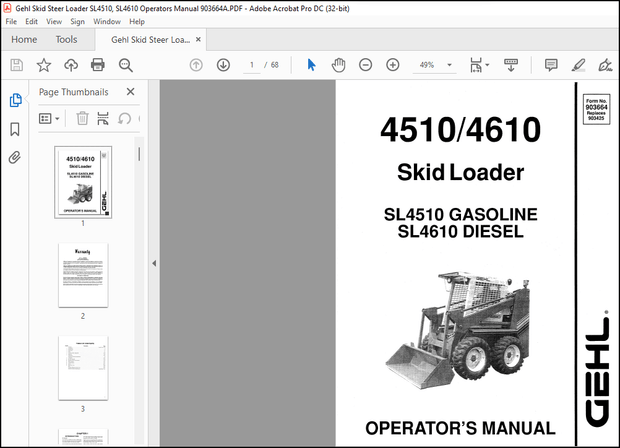620x448 pixels.
Task: Print the document with printer icon
Action: pyautogui.click(x=98, y=65)
